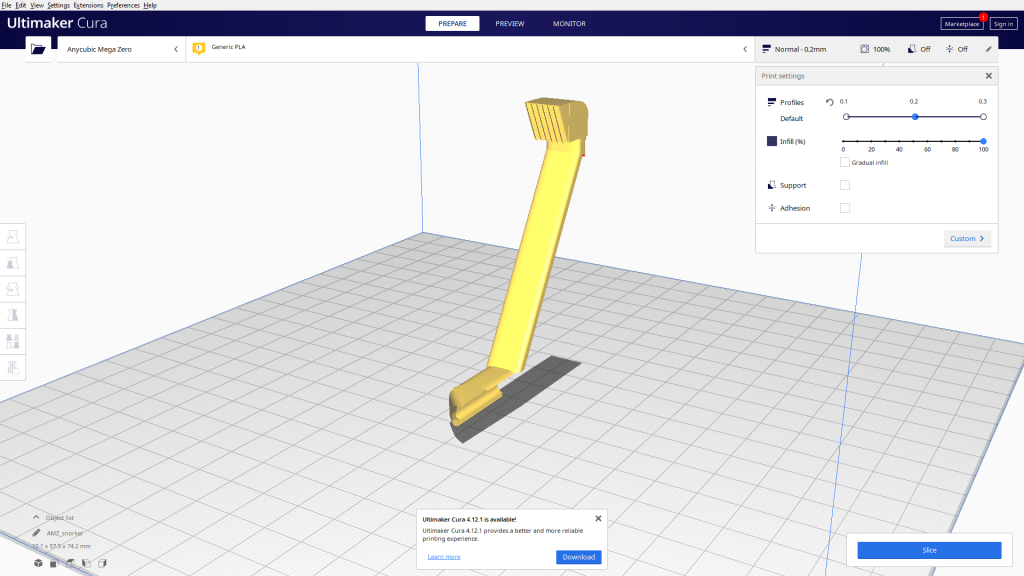
Task: Open the Extensions menu
Action: click(88, 5)
